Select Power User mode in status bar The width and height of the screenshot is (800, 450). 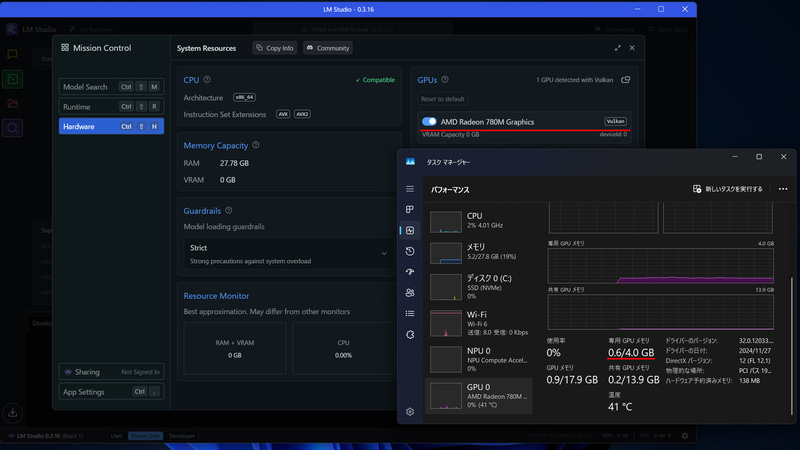pos(145,436)
